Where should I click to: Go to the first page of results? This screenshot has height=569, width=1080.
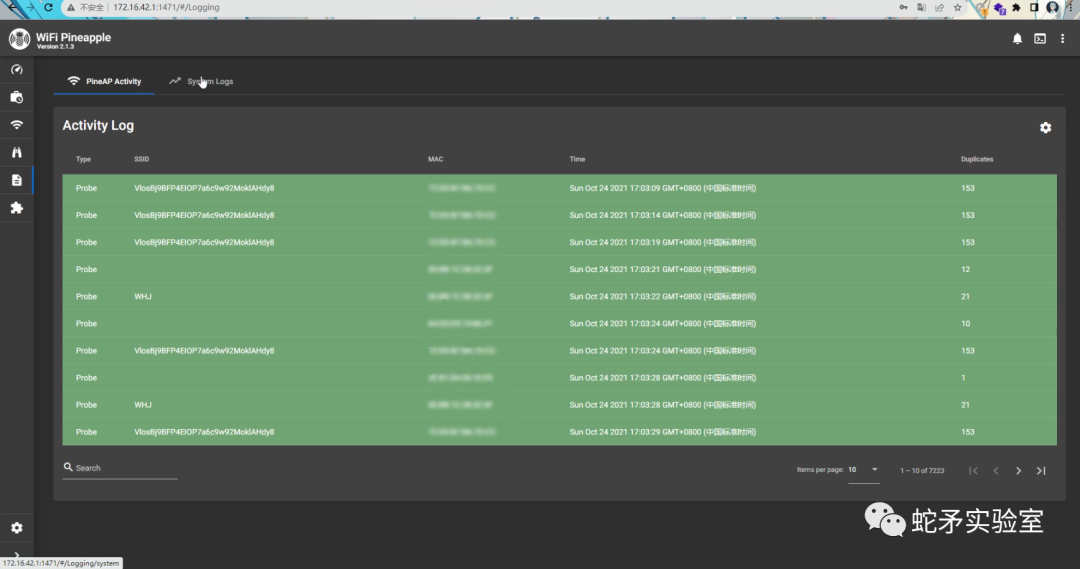click(973, 470)
